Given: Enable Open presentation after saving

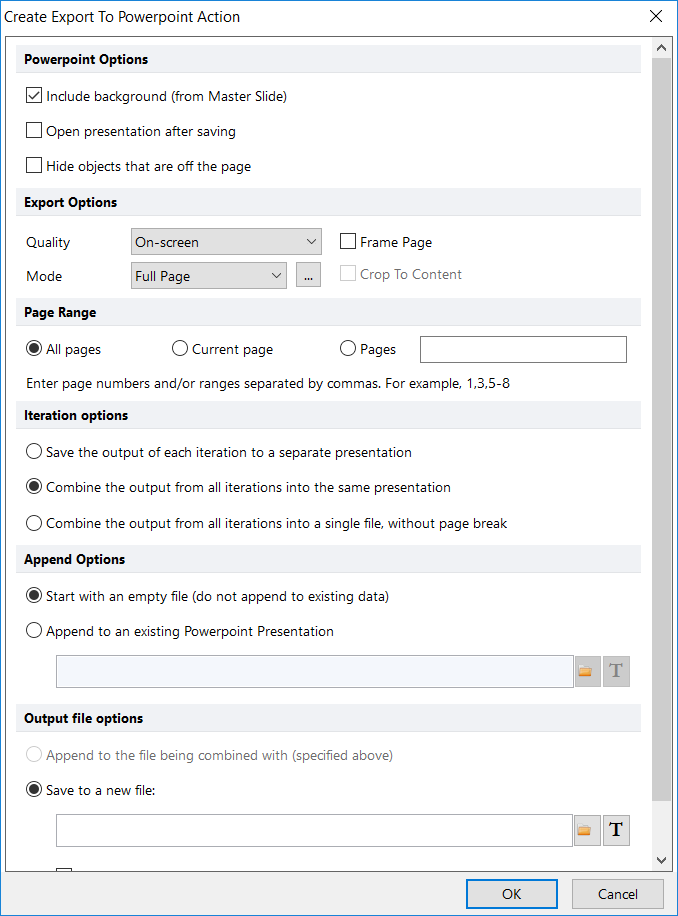Looking at the screenshot, I should pyautogui.click(x=34, y=131).
